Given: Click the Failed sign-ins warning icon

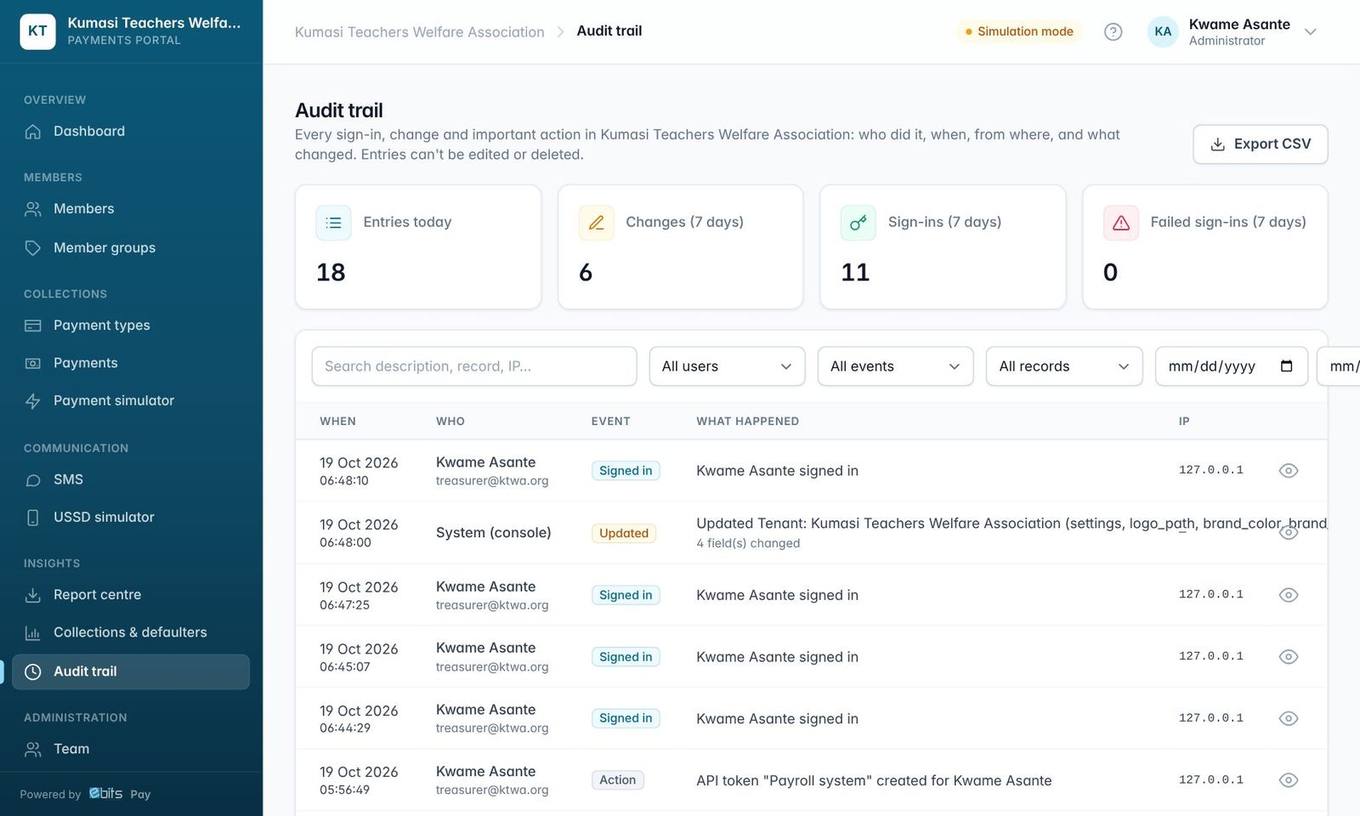Looking at the screenshot, I should click(x=1121, y=223).
